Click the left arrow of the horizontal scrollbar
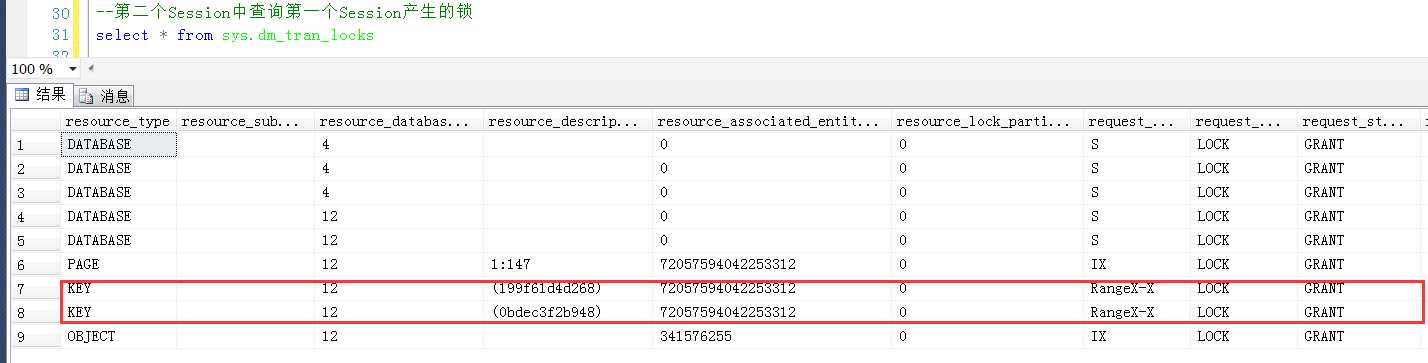Image resolution: width=1428 pixels, height=363 pixels. point(92,68)
